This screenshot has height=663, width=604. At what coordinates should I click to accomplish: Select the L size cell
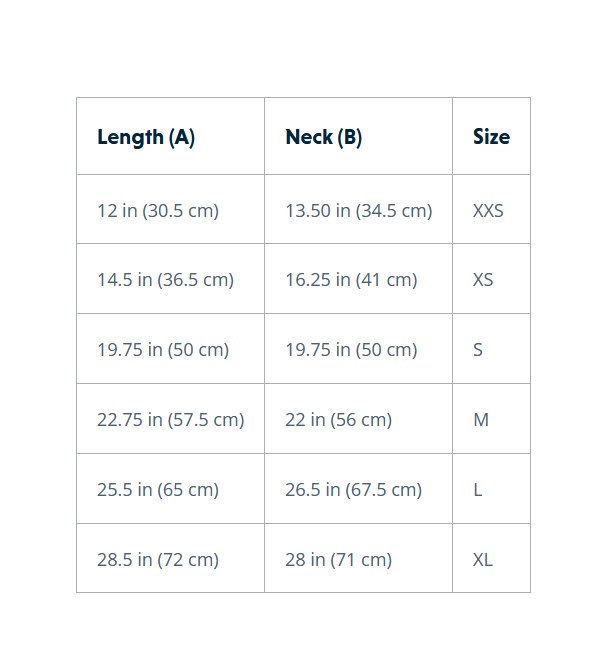click(x=478, y=490)
